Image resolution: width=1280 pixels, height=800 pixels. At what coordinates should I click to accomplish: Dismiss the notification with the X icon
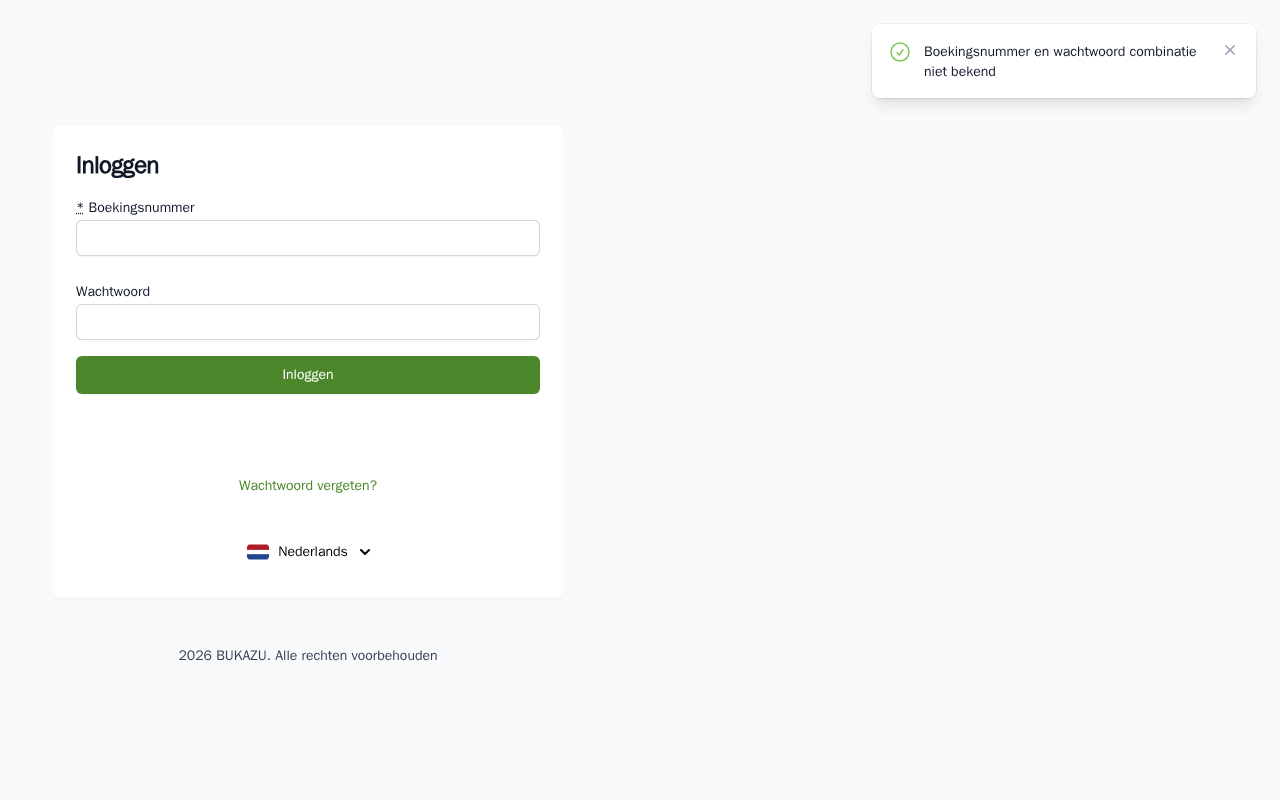point(1230,50)
